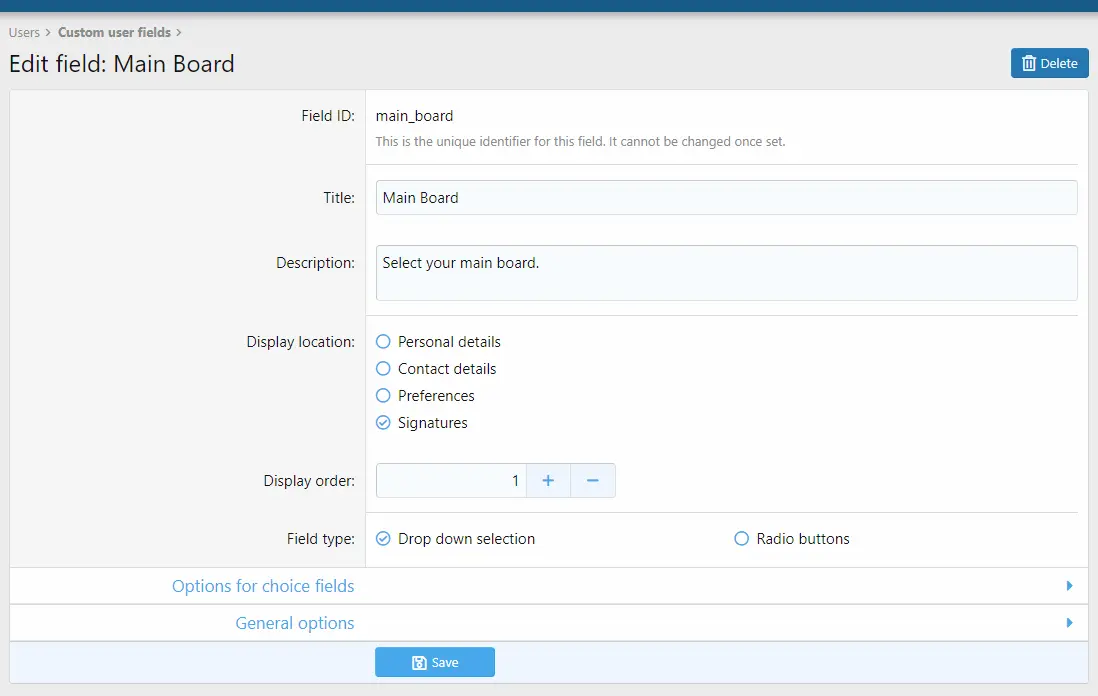This screenshot has width=1098, height=696.
Task: Click the Edit field: Main Board heading
Action: pos(121,64)
